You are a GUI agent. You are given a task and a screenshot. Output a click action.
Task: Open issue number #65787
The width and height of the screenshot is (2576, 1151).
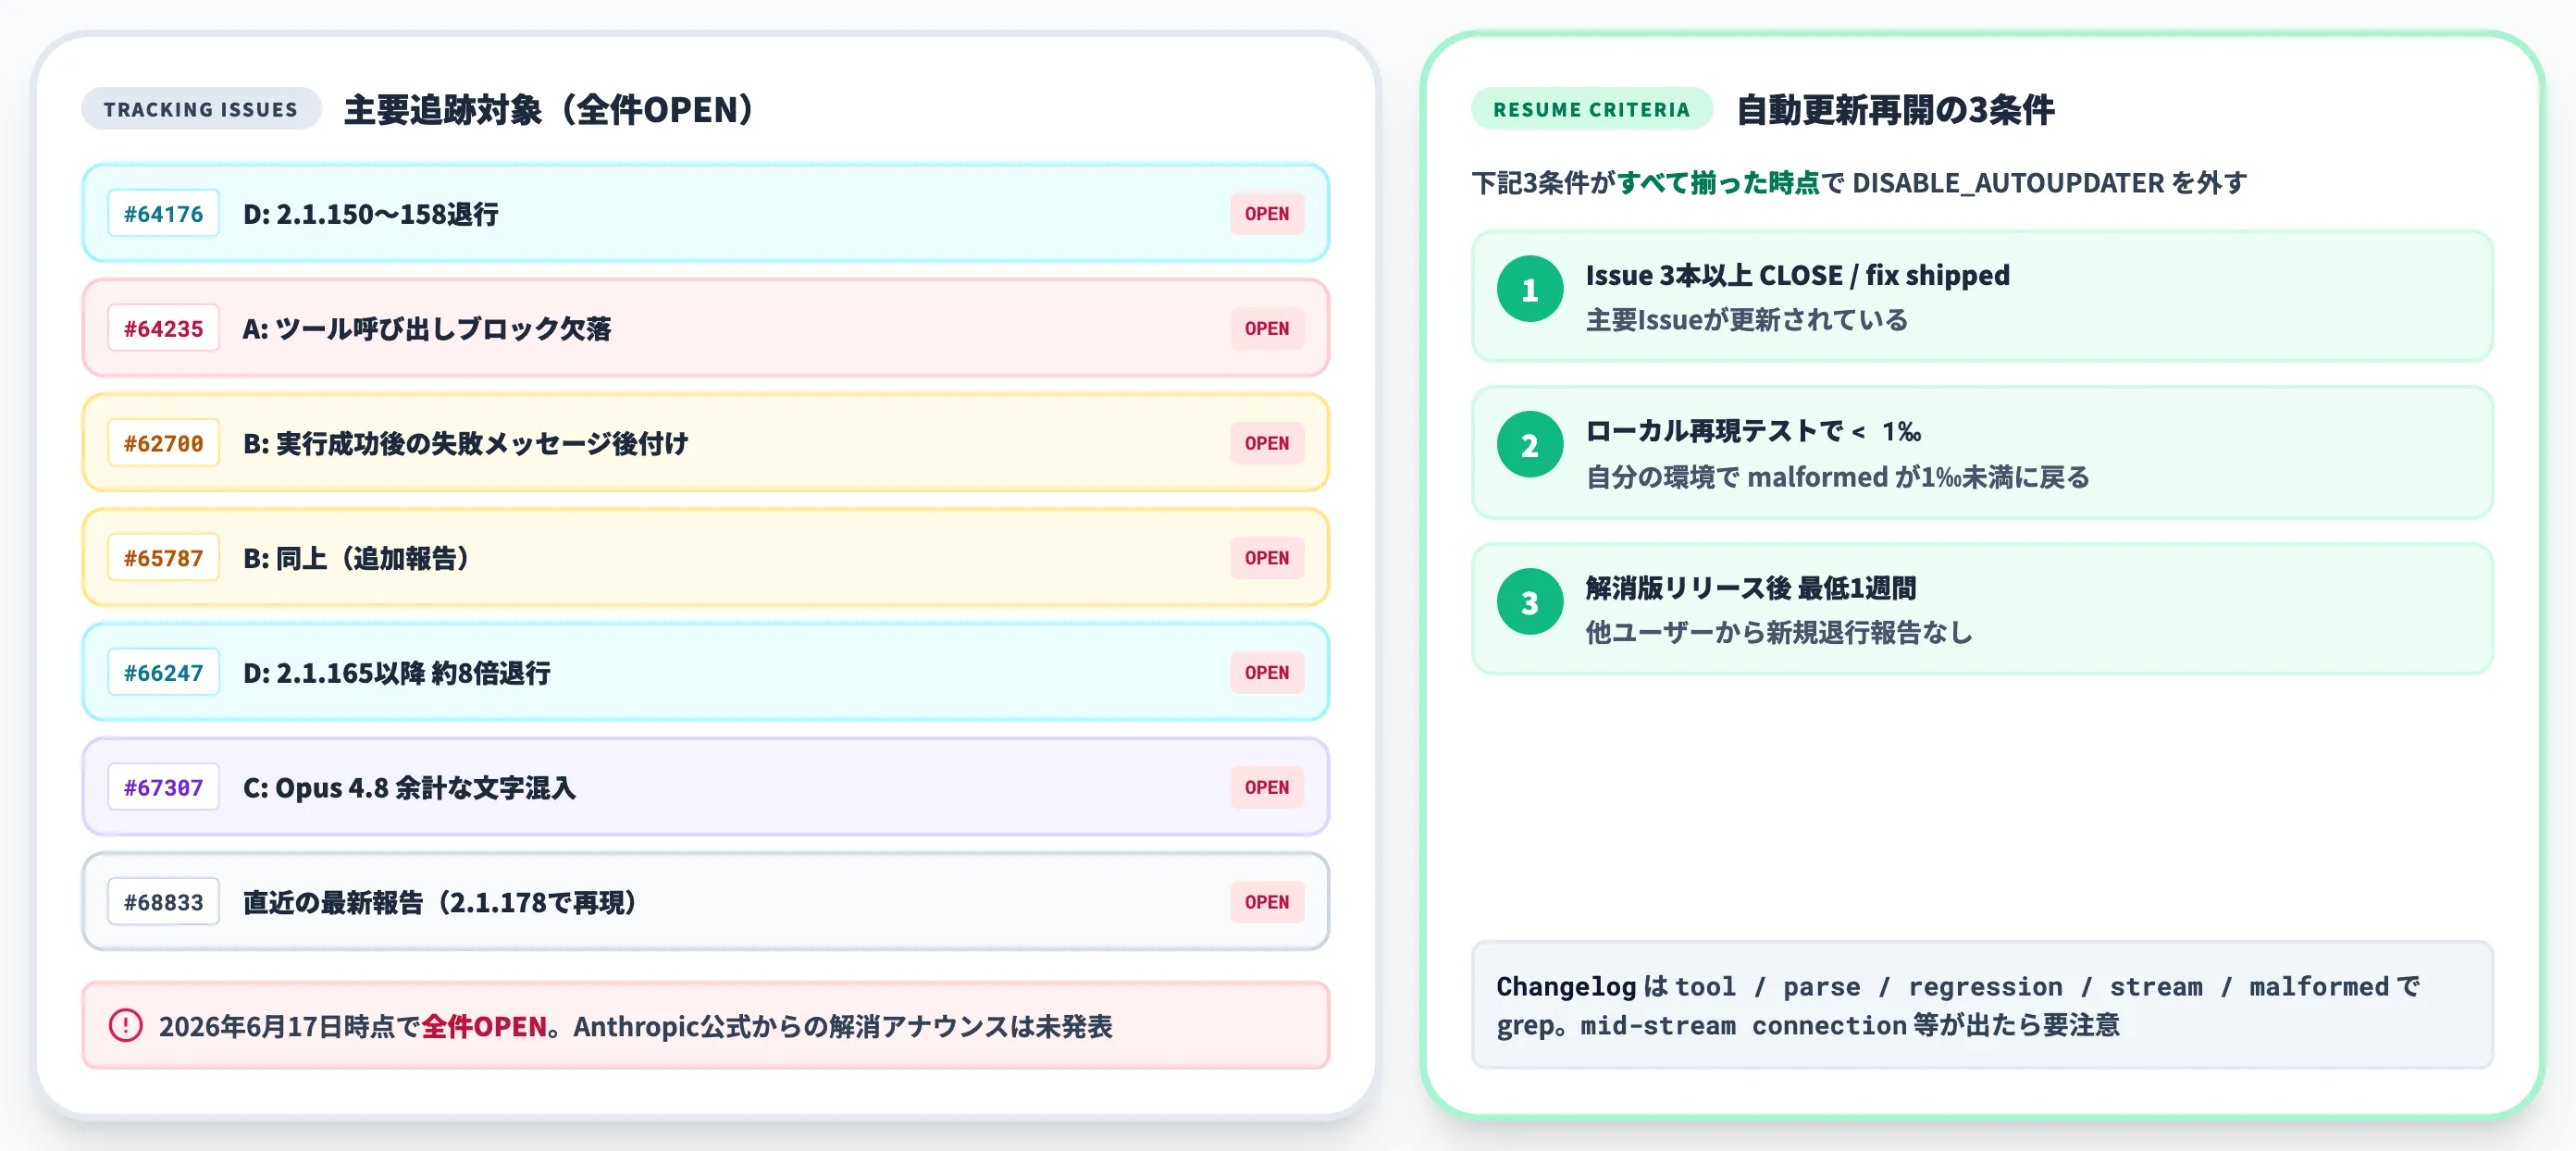163,558
